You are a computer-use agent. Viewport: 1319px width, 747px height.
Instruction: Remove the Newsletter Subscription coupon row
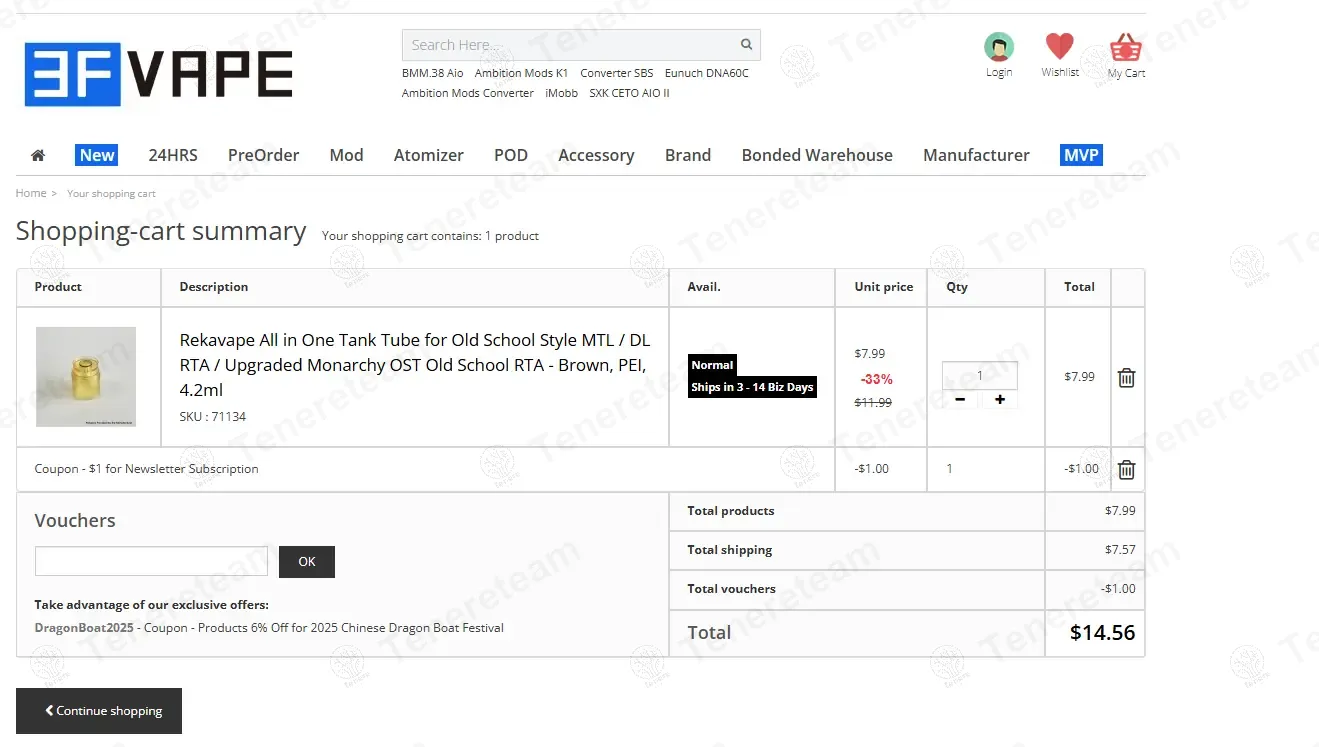pyautogui.click(x=1126, y=470)
